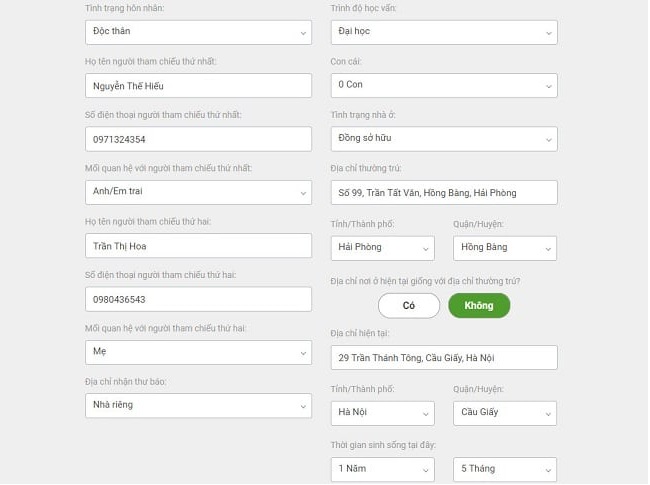Viewport: 650px width, 485px height.
Task: Expand the Cầu Giấy district dropdown
Action: (x=504, y=412)
